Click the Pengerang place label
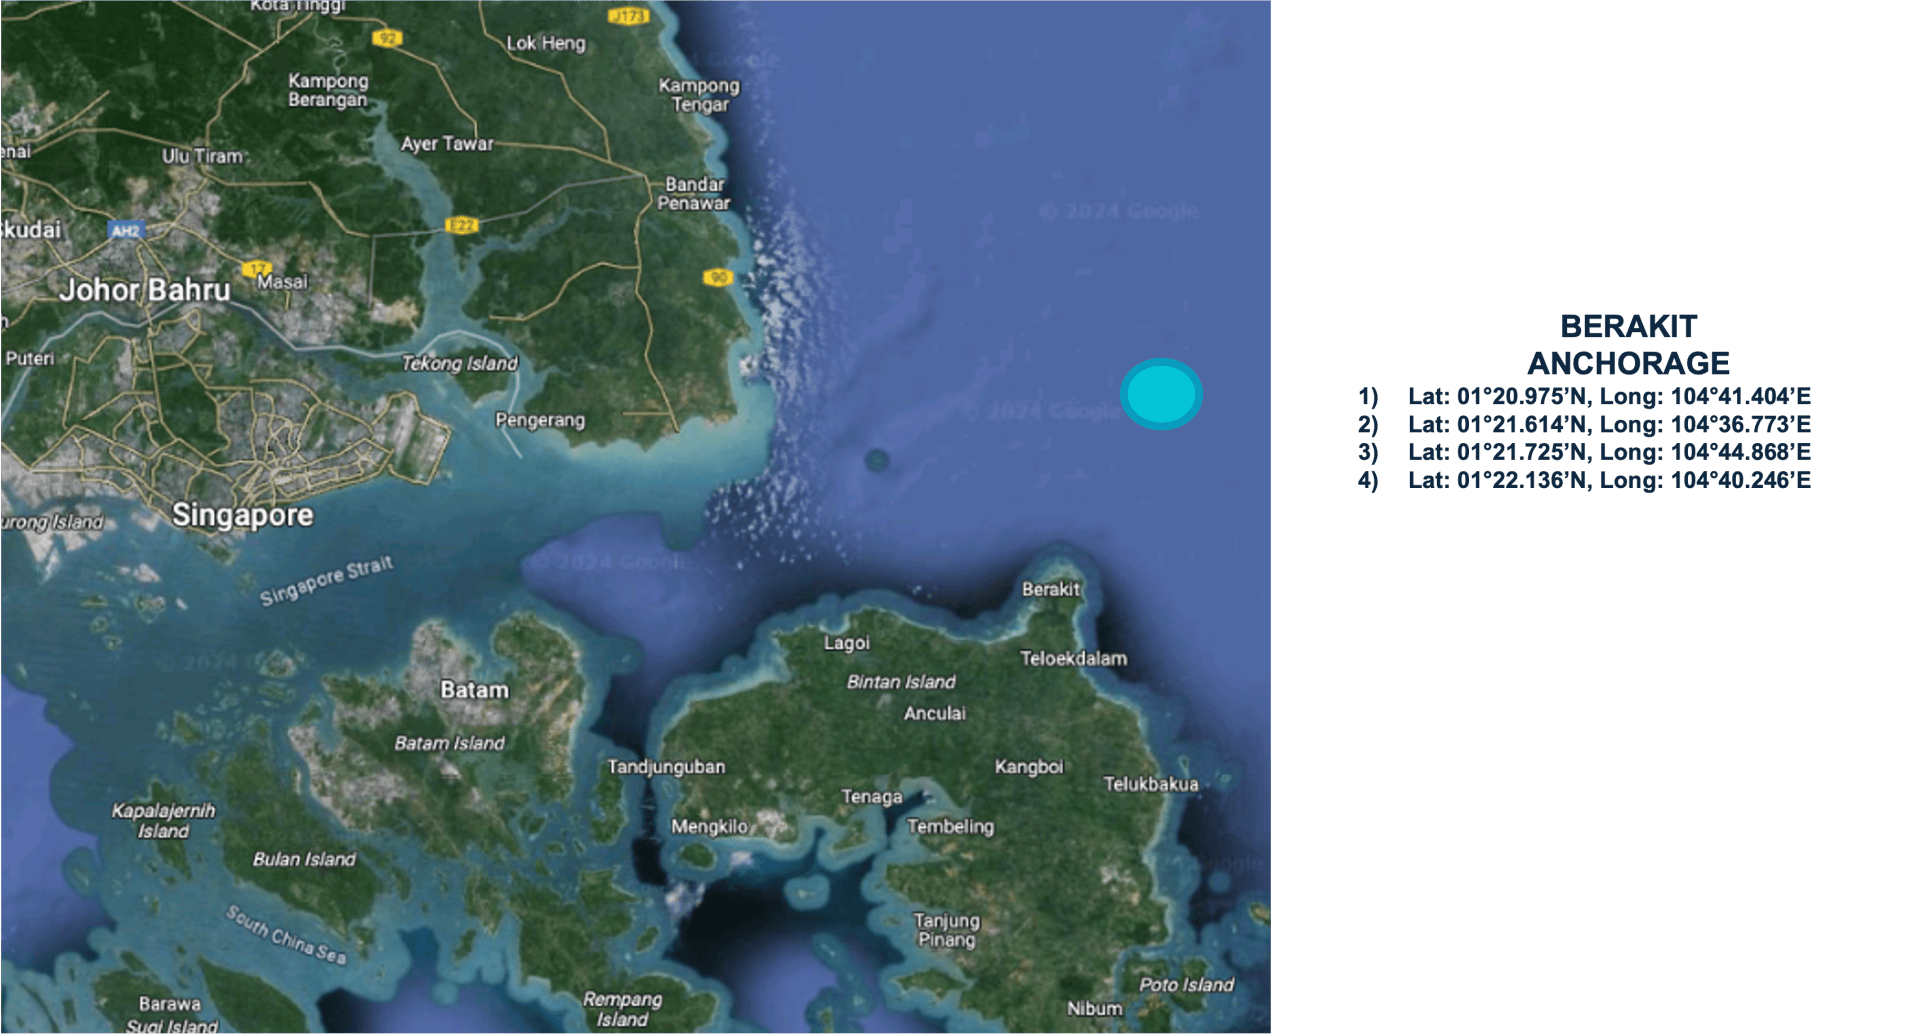1920x1034 pixels. (540, 420)
